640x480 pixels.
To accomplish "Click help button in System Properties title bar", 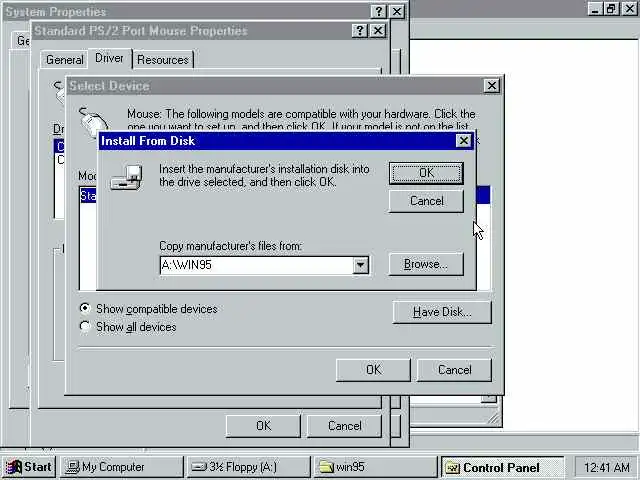I will [x=378, y=11].
